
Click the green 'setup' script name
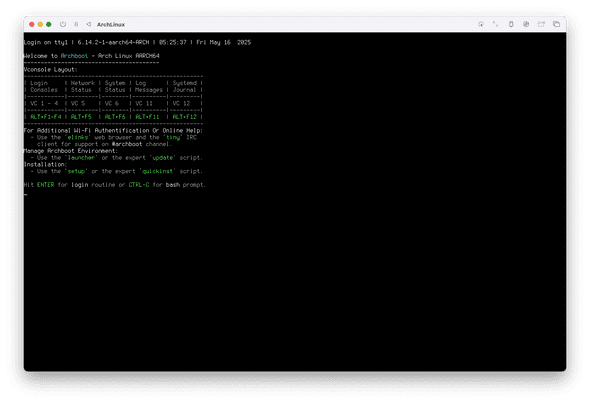click(x=76, y=171)
